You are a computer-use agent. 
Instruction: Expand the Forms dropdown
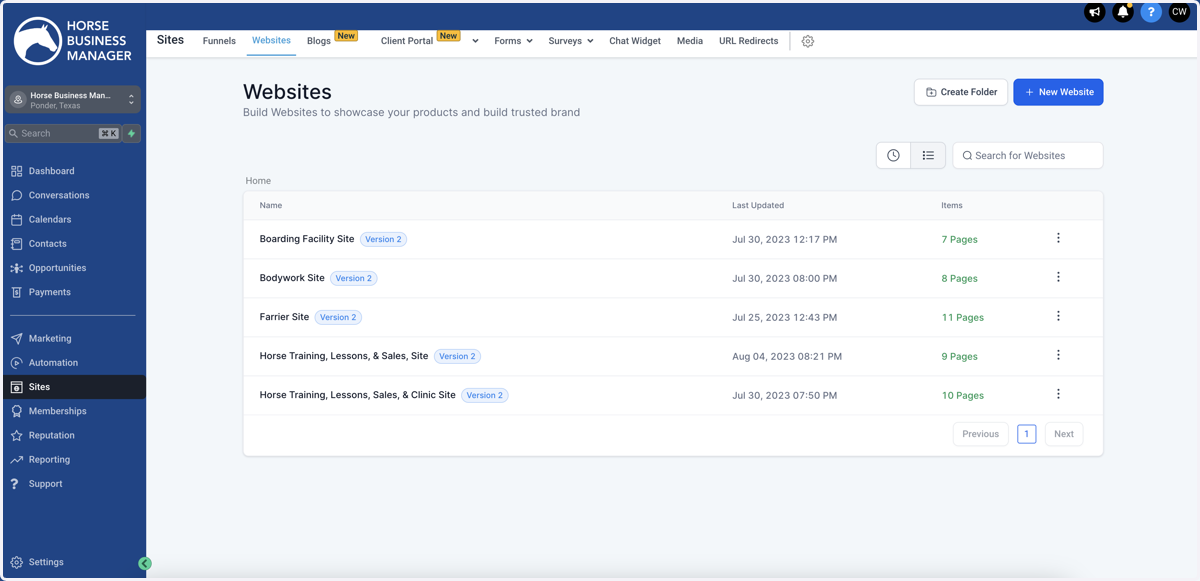(x=513, y=41)
